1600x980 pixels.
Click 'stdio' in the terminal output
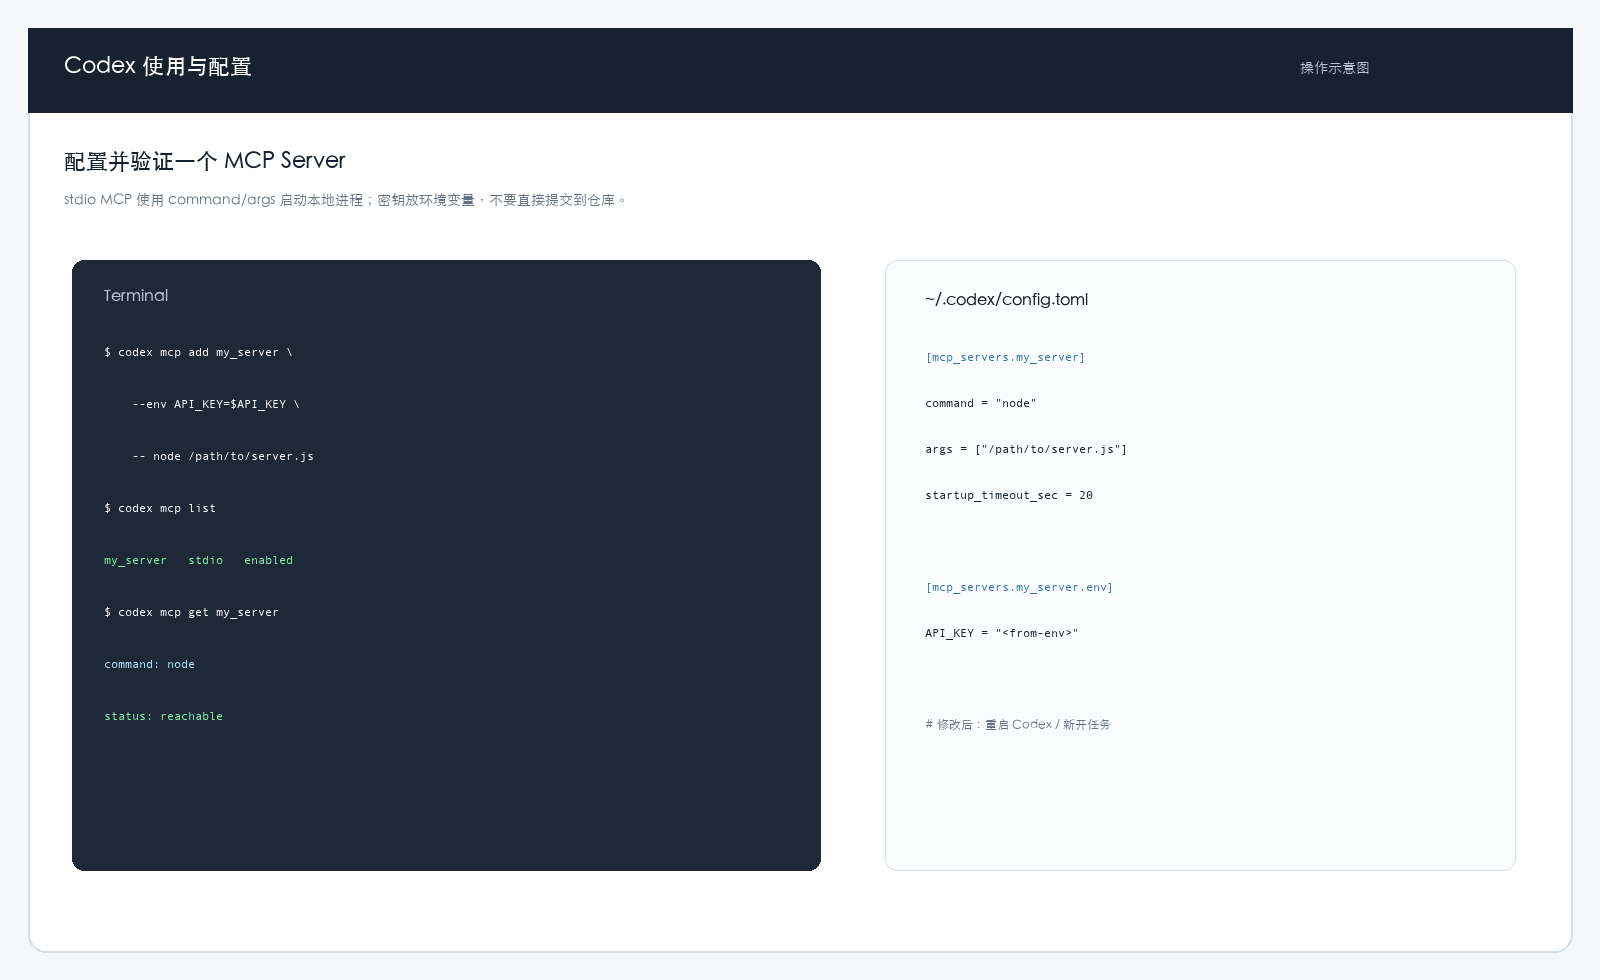tap(206, 560)
